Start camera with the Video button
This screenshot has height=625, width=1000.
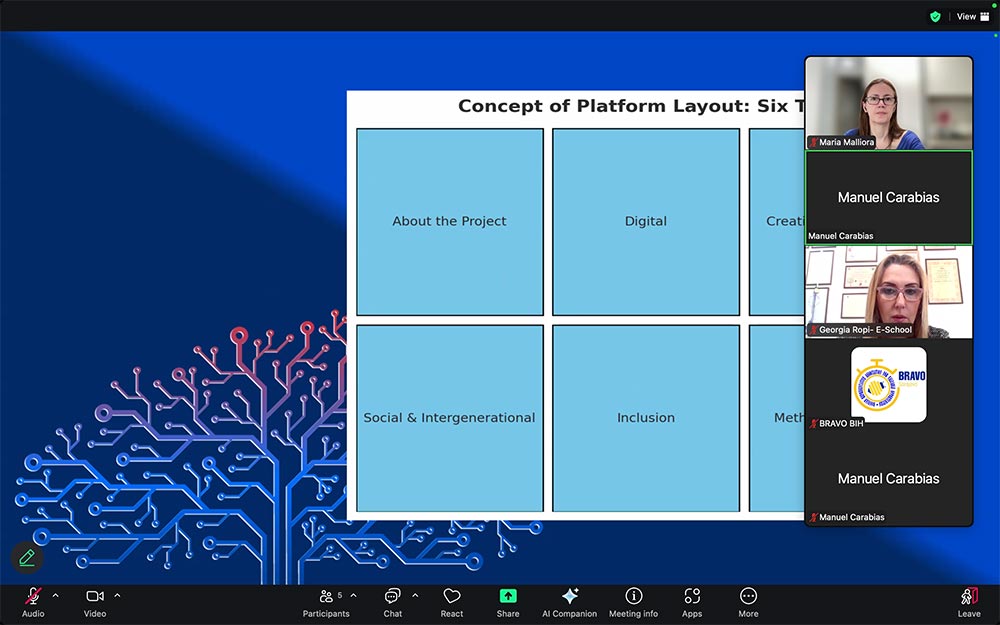[95, 601]
